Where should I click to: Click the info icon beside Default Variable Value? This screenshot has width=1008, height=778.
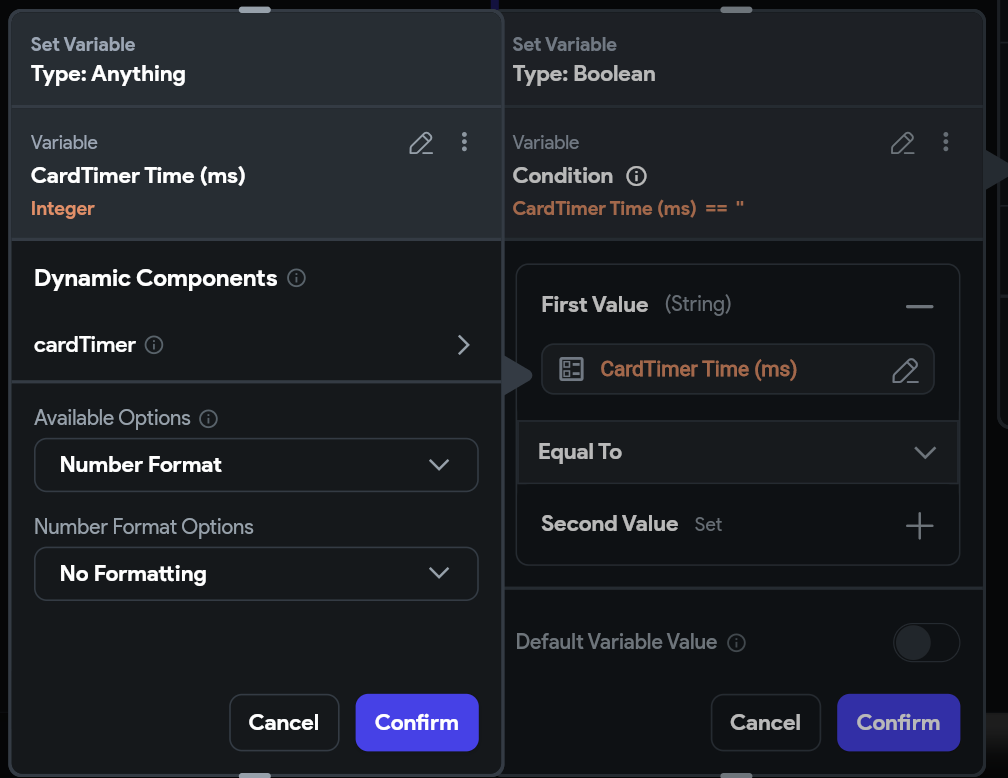pyautogui.click(x=736, y=643)
